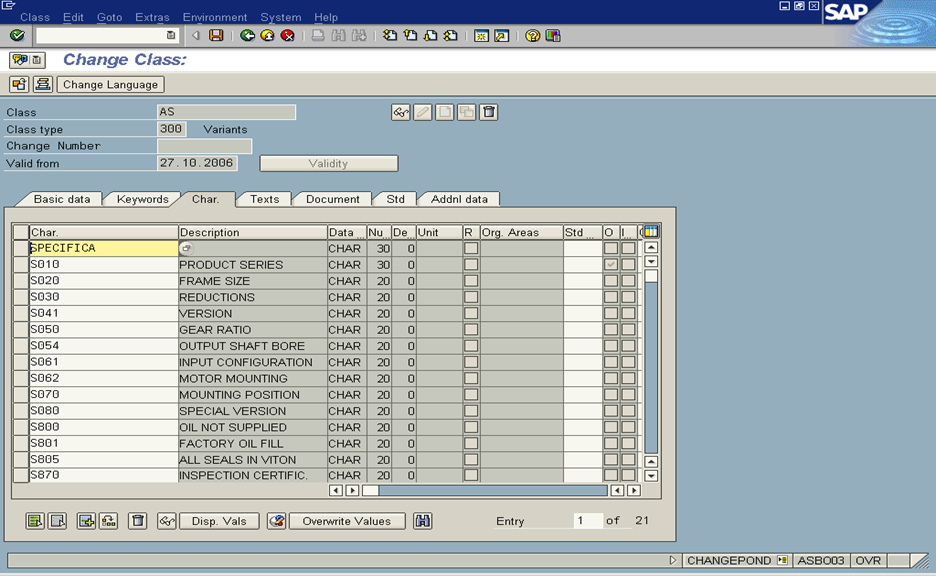Click the S070 characteristic cell
Image resolution: width=936 pixels, height=576 pixels.
pyautogui.click(x=103, y=395)
